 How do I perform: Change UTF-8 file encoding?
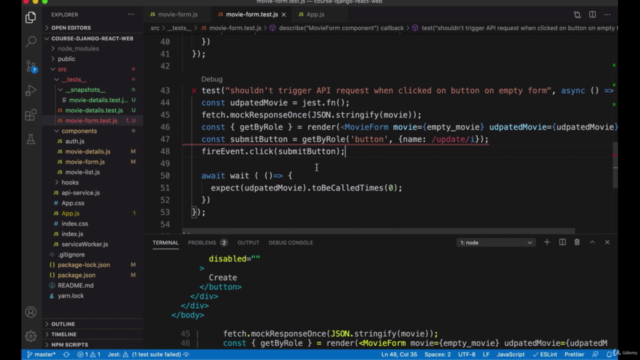(467, 355)
